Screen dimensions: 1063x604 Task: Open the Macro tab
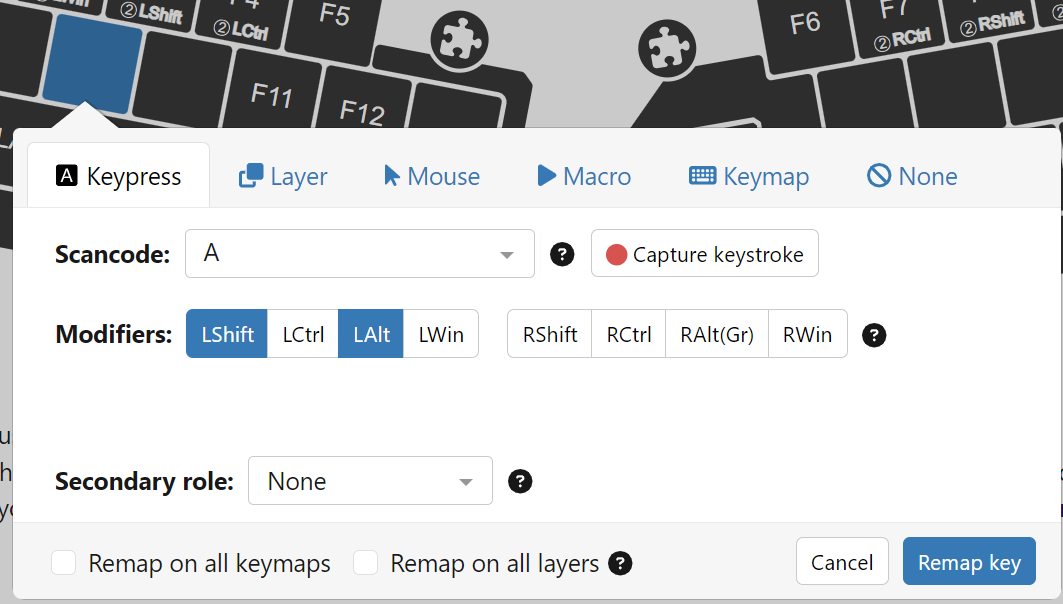pos(584,177)
